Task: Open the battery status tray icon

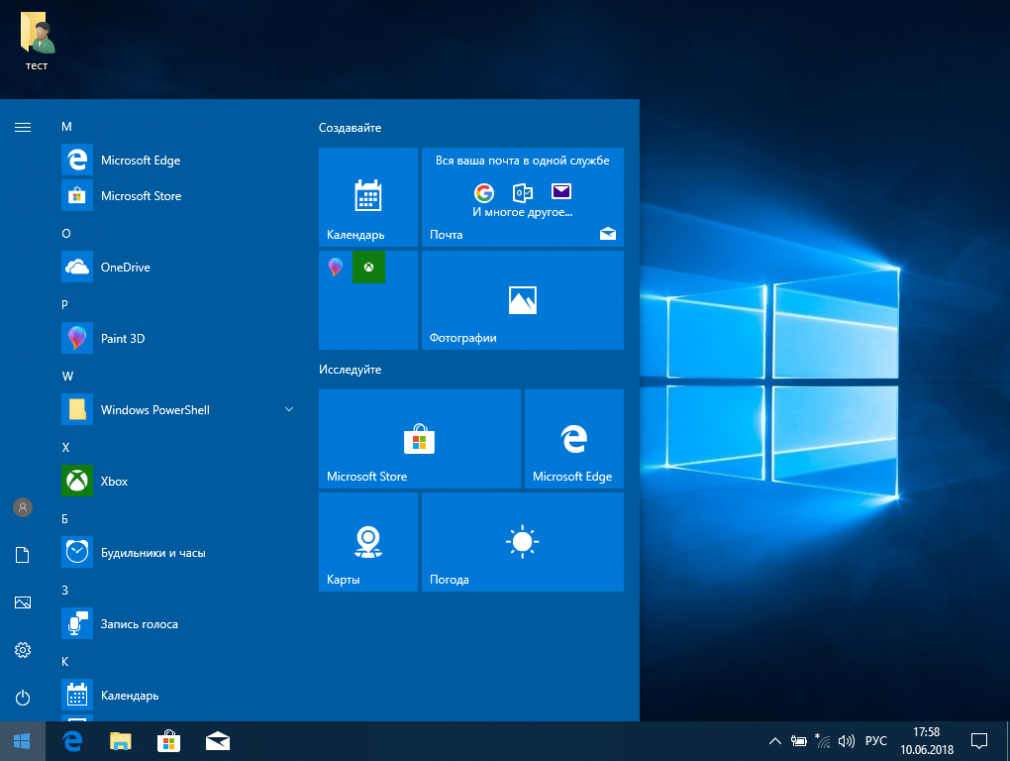Action: 799,742
